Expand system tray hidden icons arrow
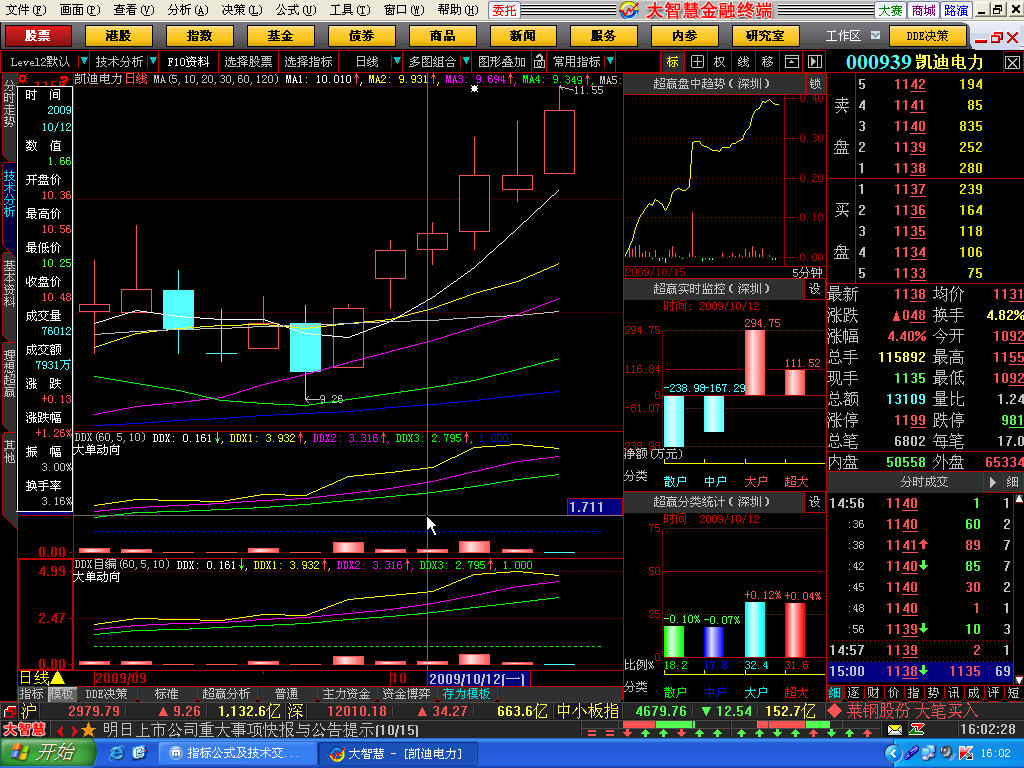The width and height of the screenshot is (1024, 768). (x=891, y=753)
